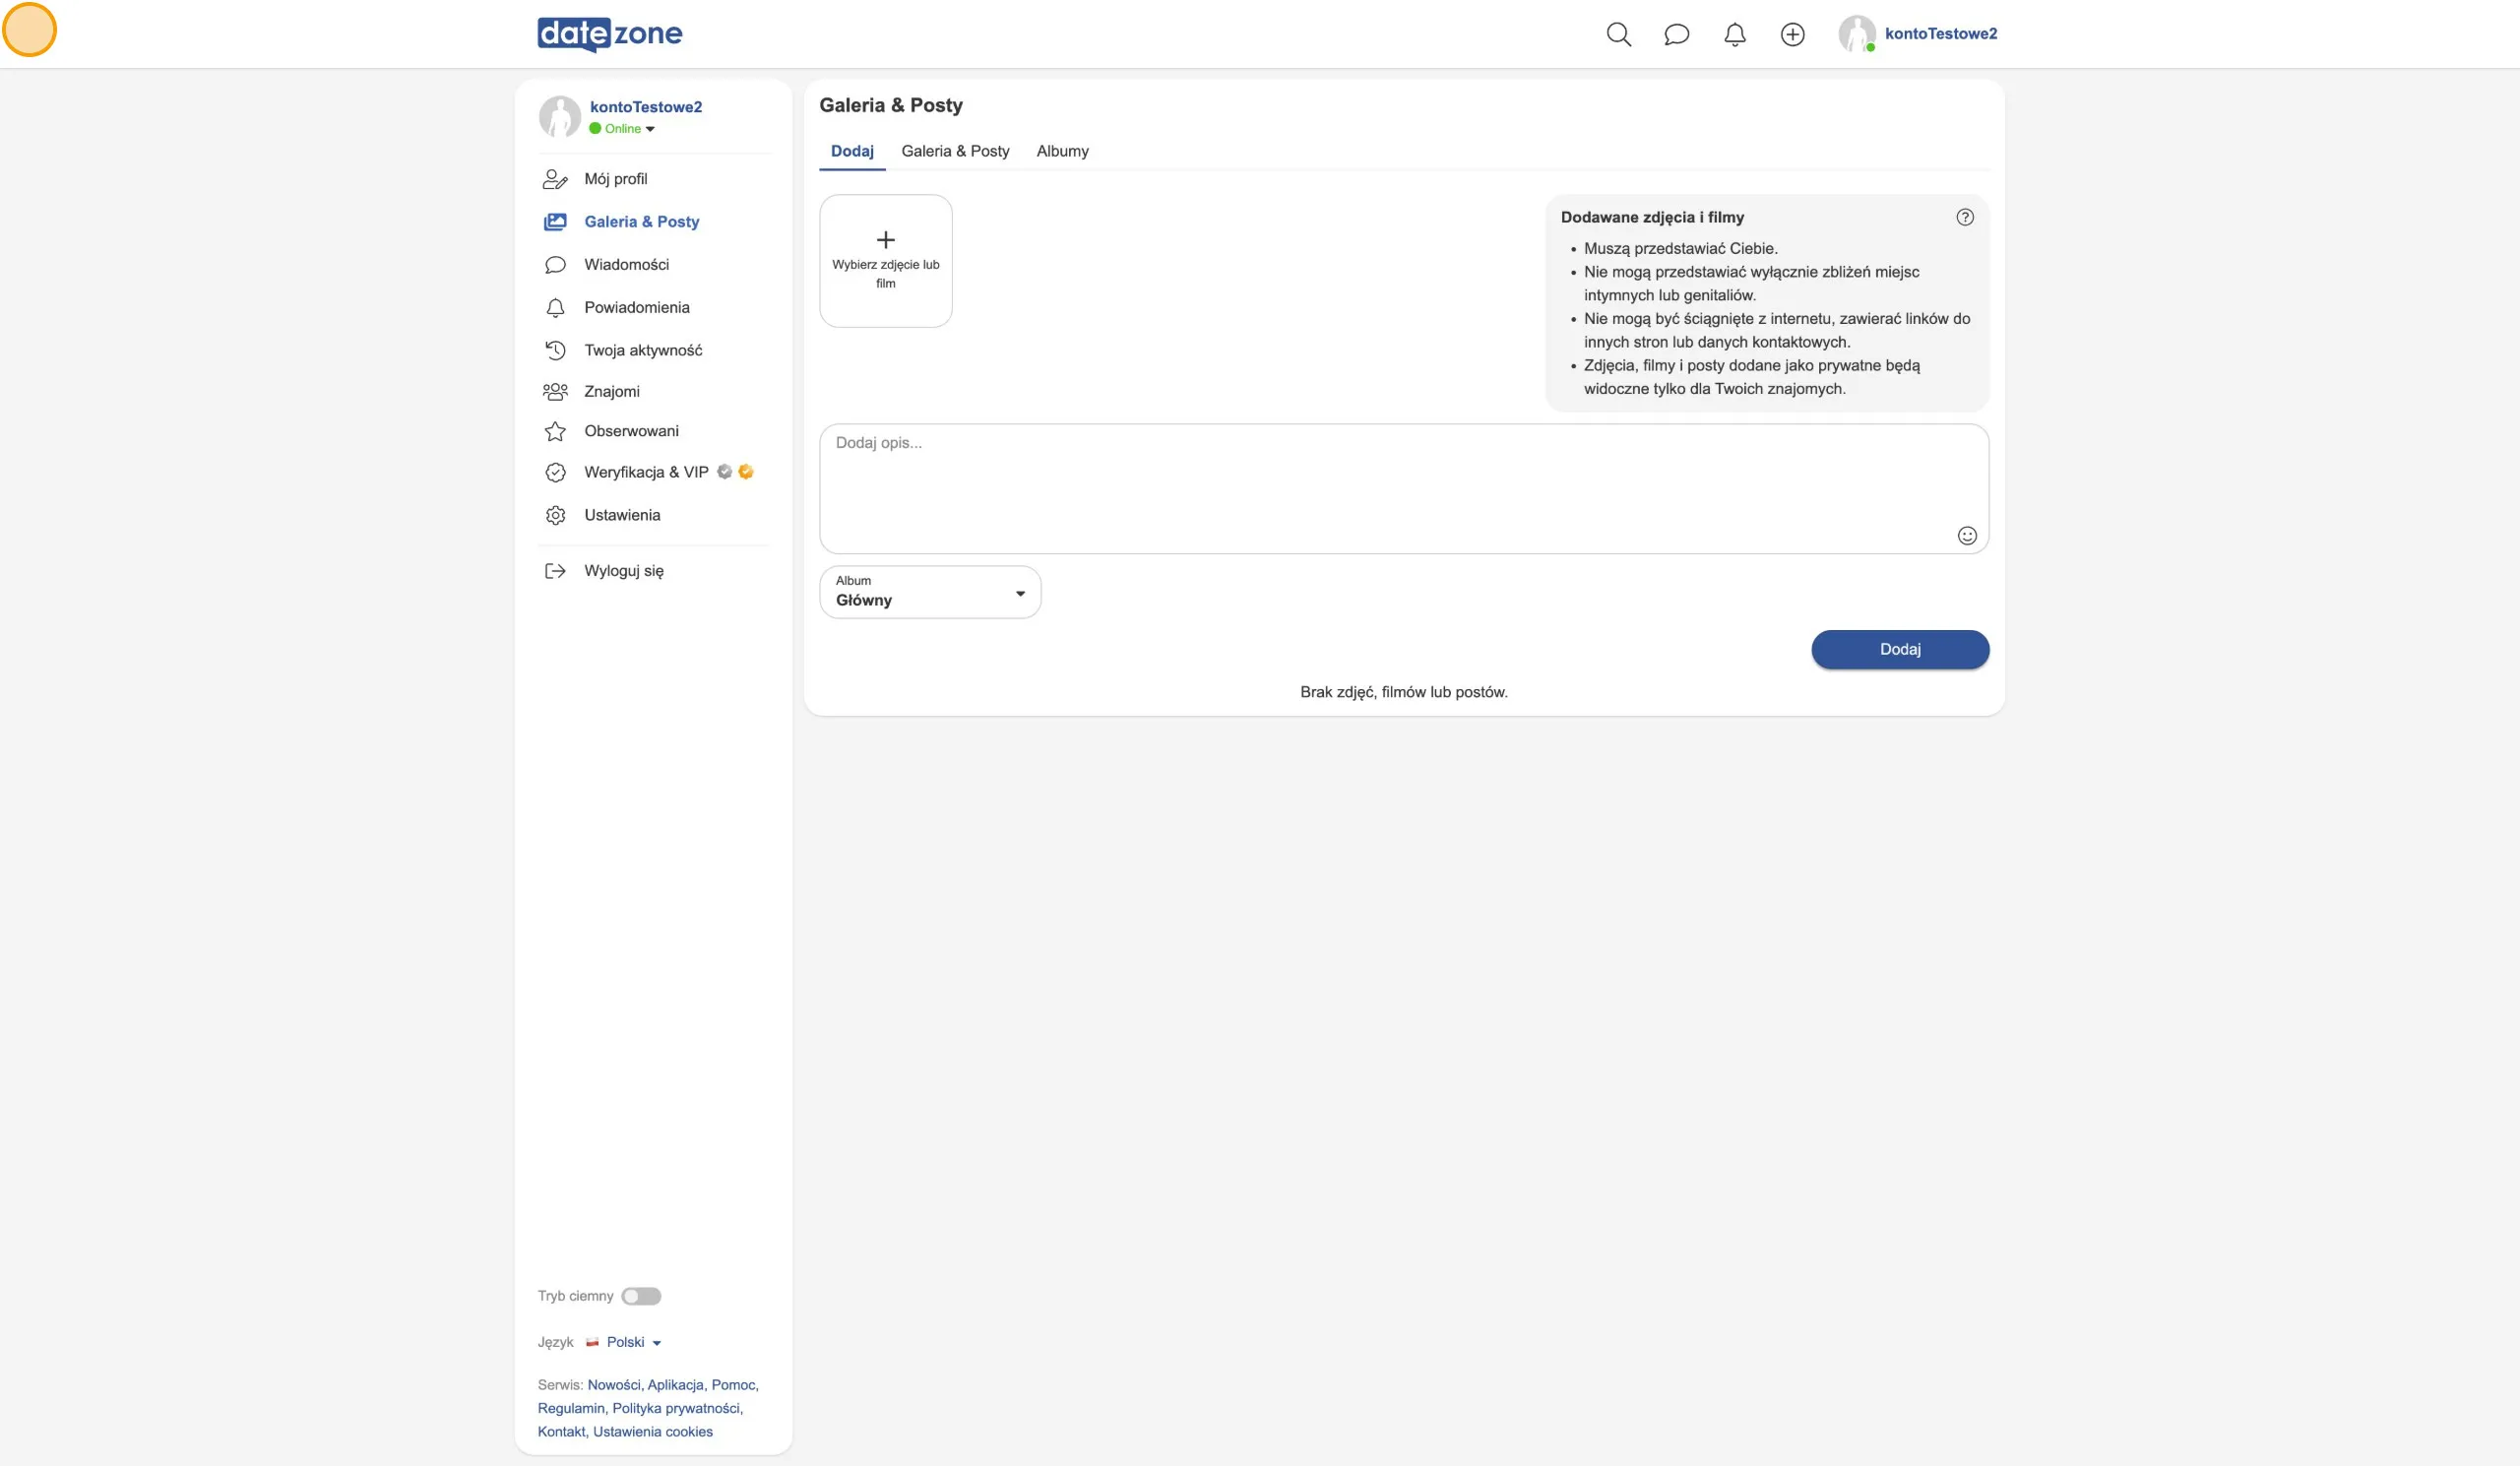Screen dimensions: 2520x1466
Task: Click the sidebar profile avatar
Action: [560, 117]
